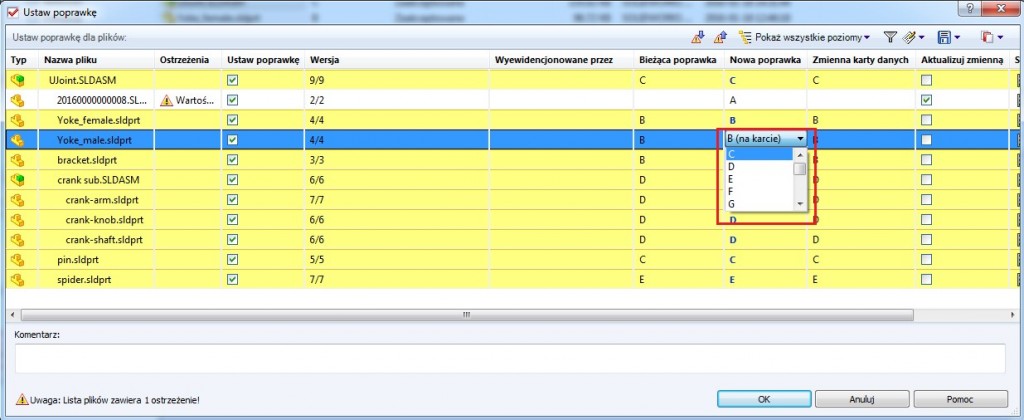Click the copy pages icon in toolbar

pyautogui.click(x=987, y=37)
